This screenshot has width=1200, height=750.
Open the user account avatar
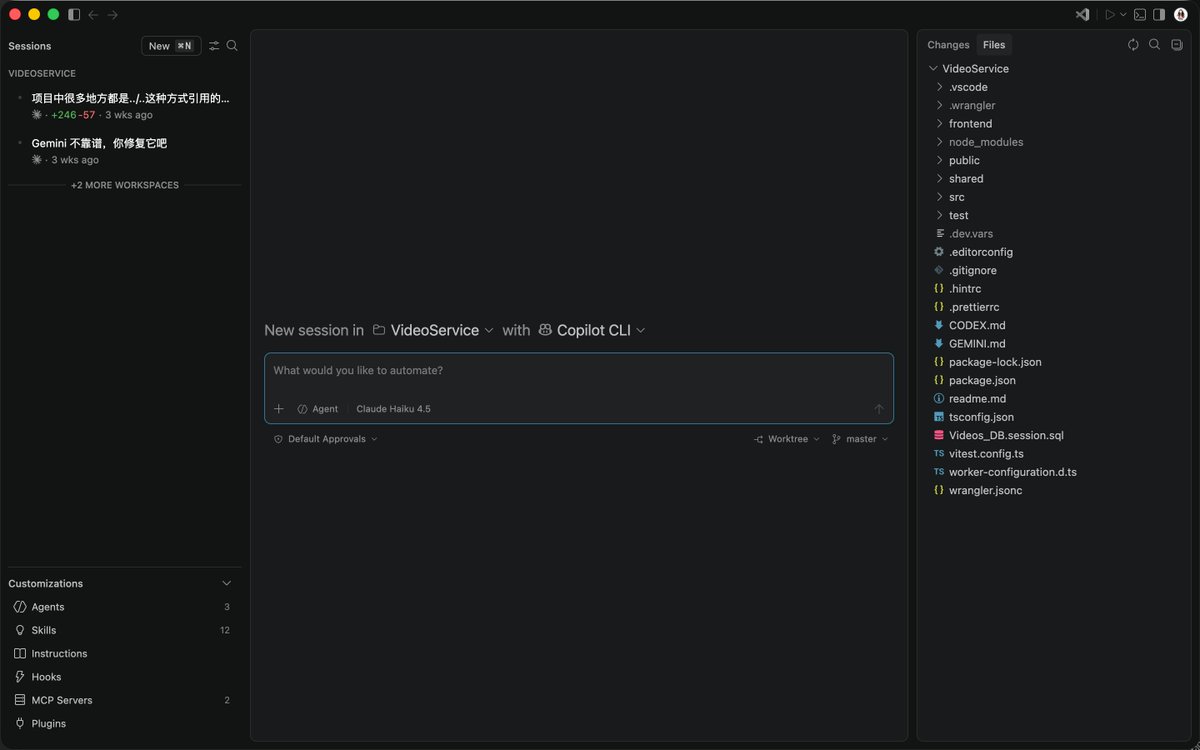pos(1181,15)
